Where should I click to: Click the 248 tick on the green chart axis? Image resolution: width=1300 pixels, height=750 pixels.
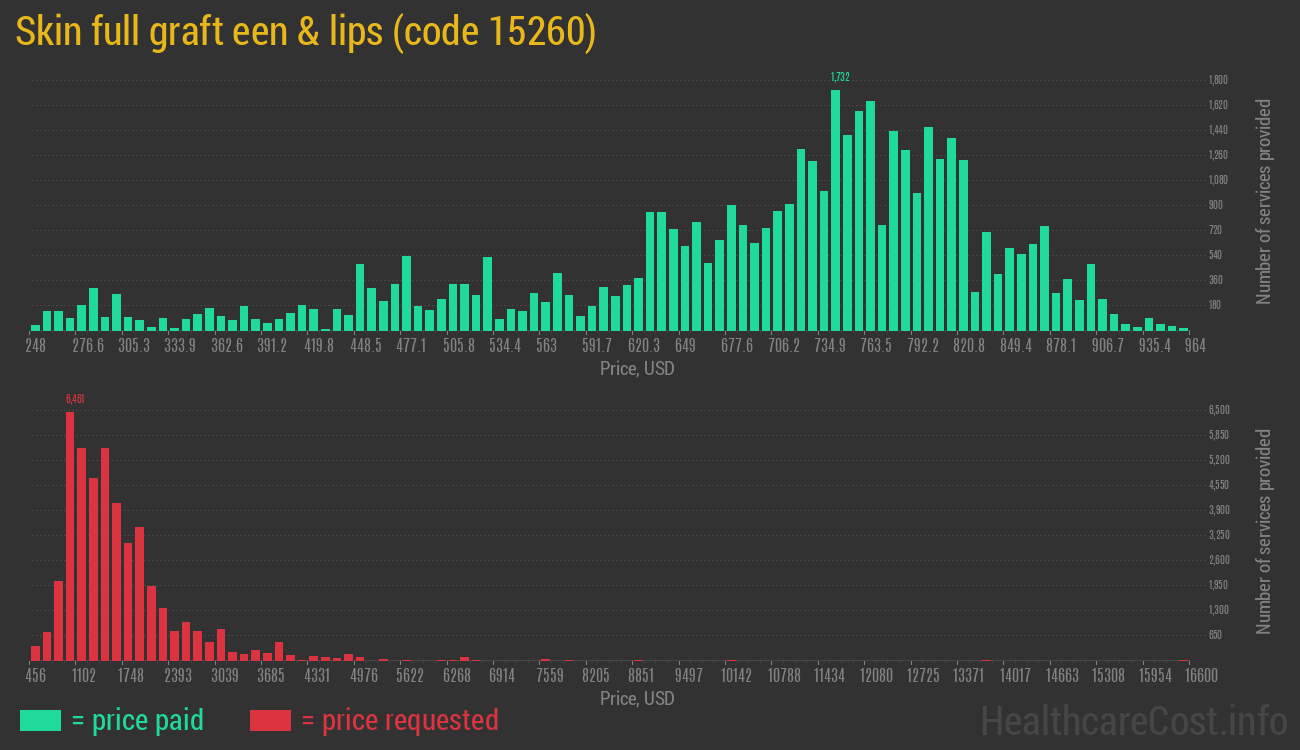click(x=36, y=346)
